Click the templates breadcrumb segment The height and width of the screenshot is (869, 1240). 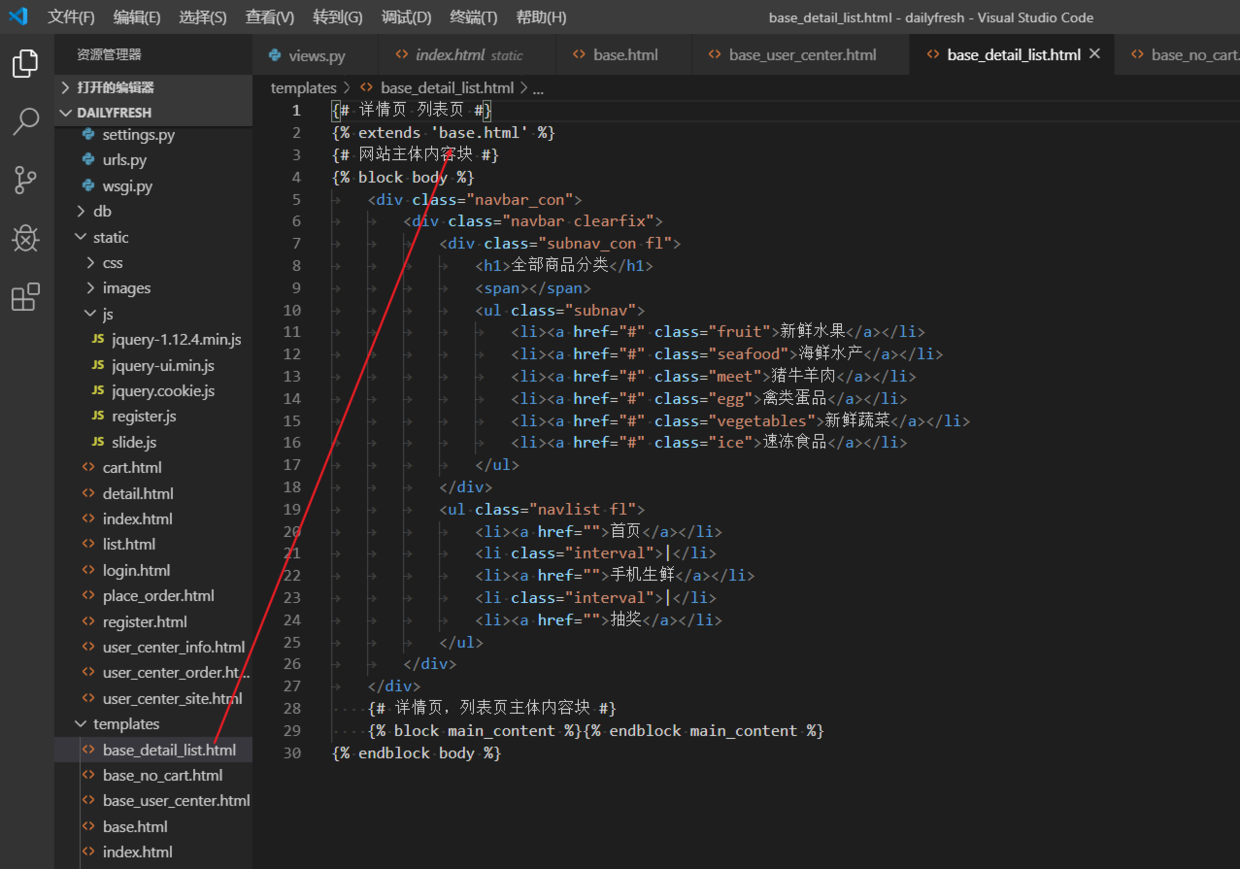[303, 88]
